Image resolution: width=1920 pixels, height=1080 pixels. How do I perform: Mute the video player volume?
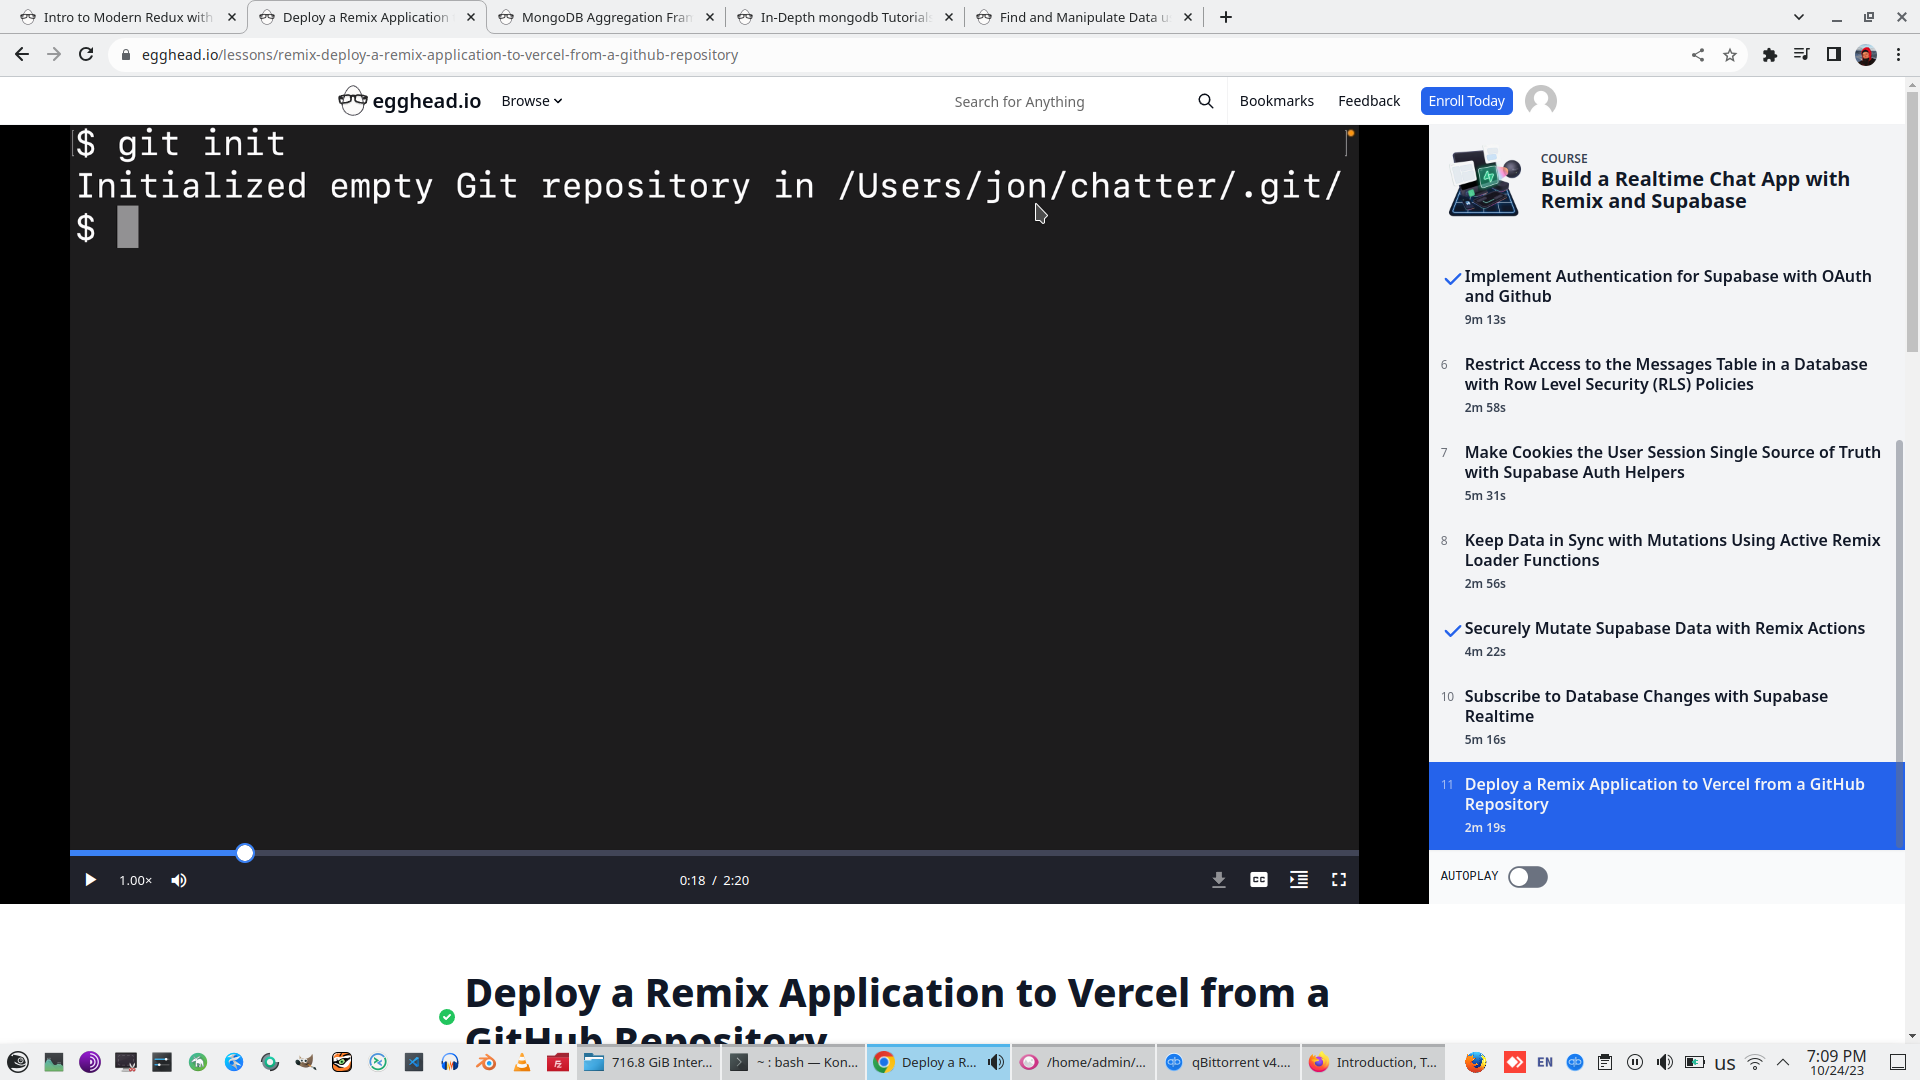point(179,880)
